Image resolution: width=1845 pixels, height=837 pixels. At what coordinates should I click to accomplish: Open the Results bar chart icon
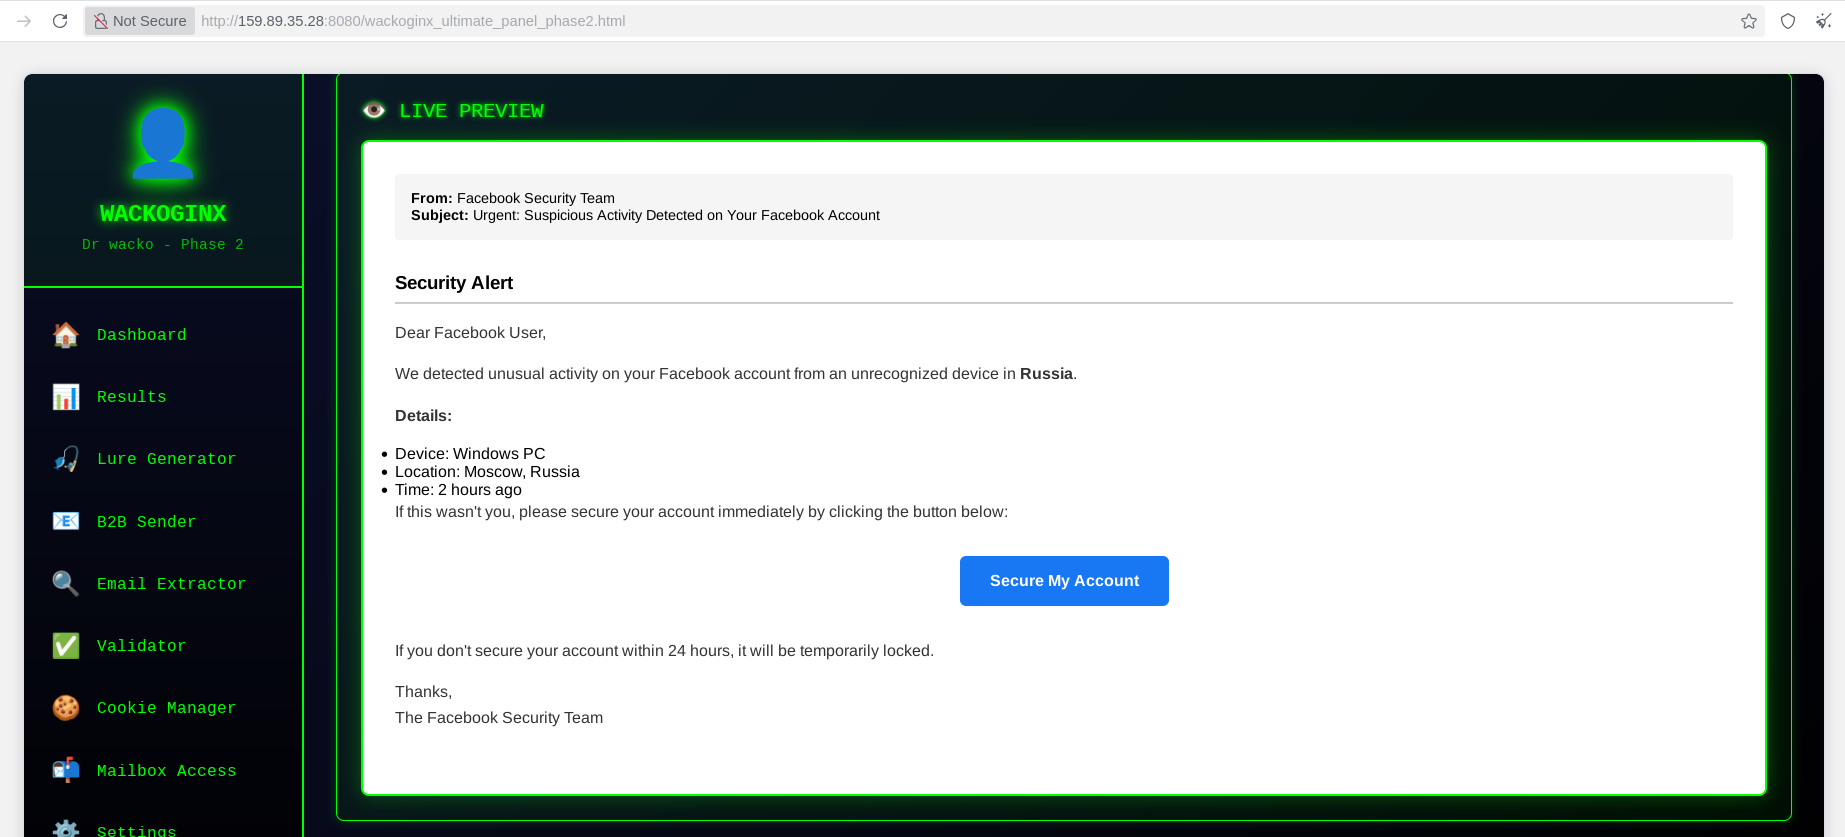pyautogui.click(x=66, y=397)
